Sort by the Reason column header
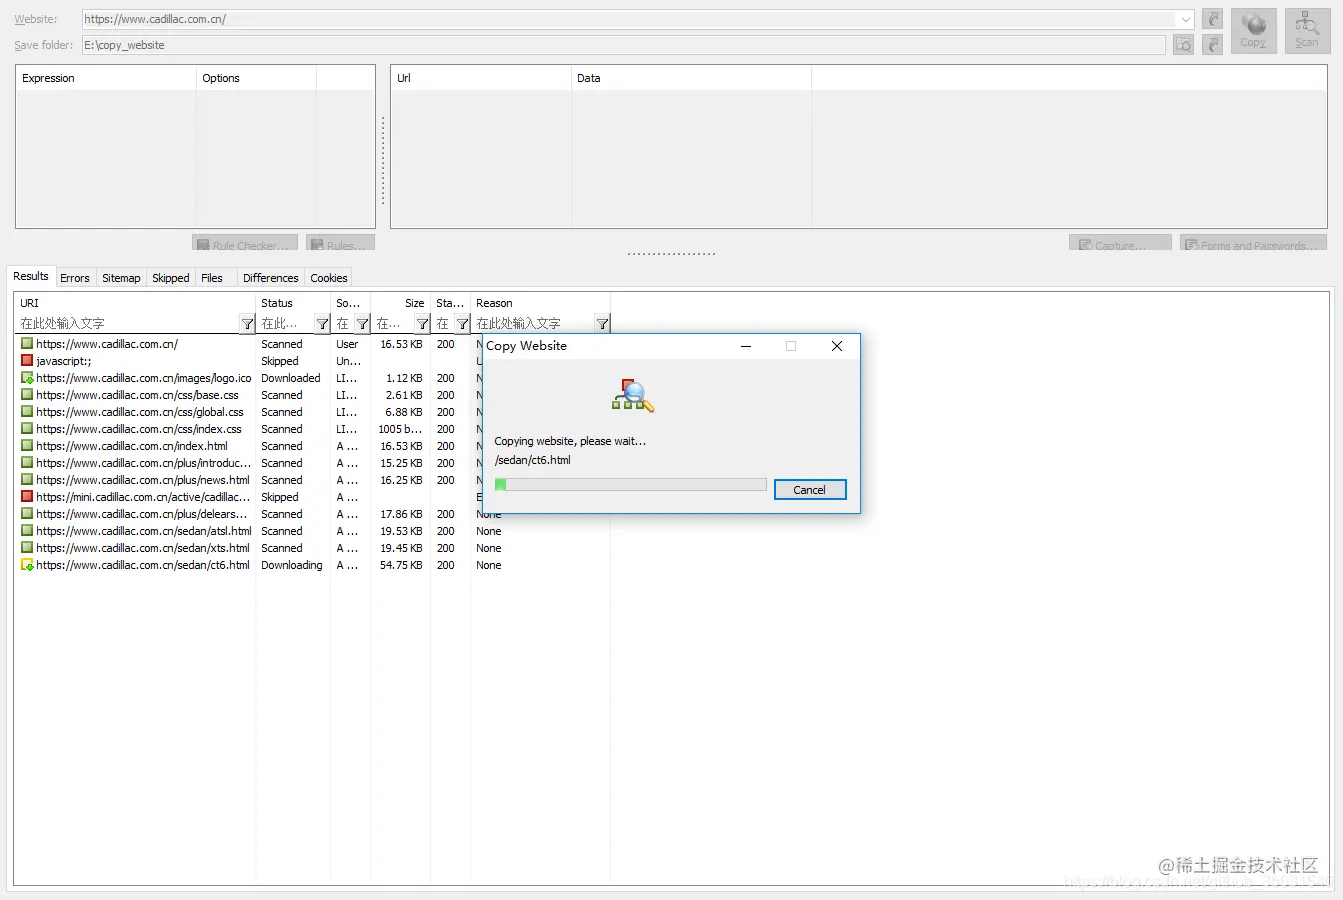The width and height of the screenshot is (1343, 900). click(541, 303)
